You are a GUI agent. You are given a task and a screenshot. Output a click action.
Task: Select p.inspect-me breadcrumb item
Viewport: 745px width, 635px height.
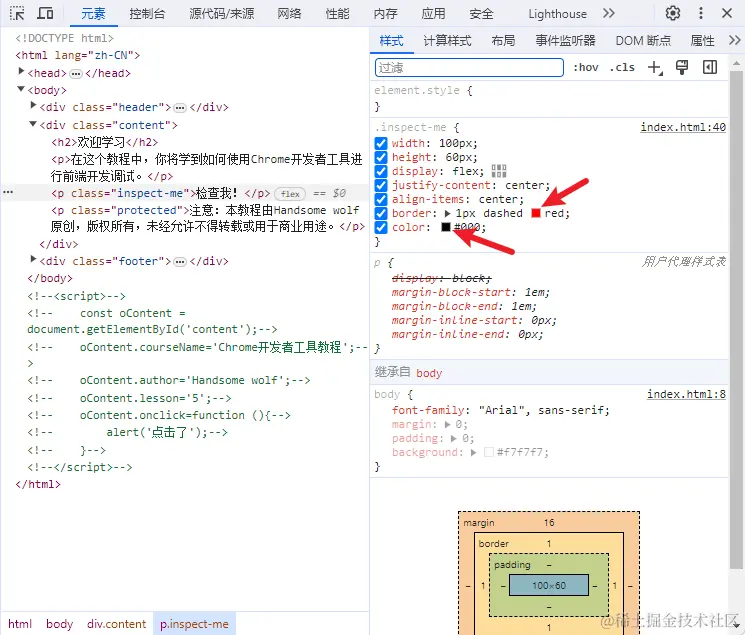tap(194, 624)
